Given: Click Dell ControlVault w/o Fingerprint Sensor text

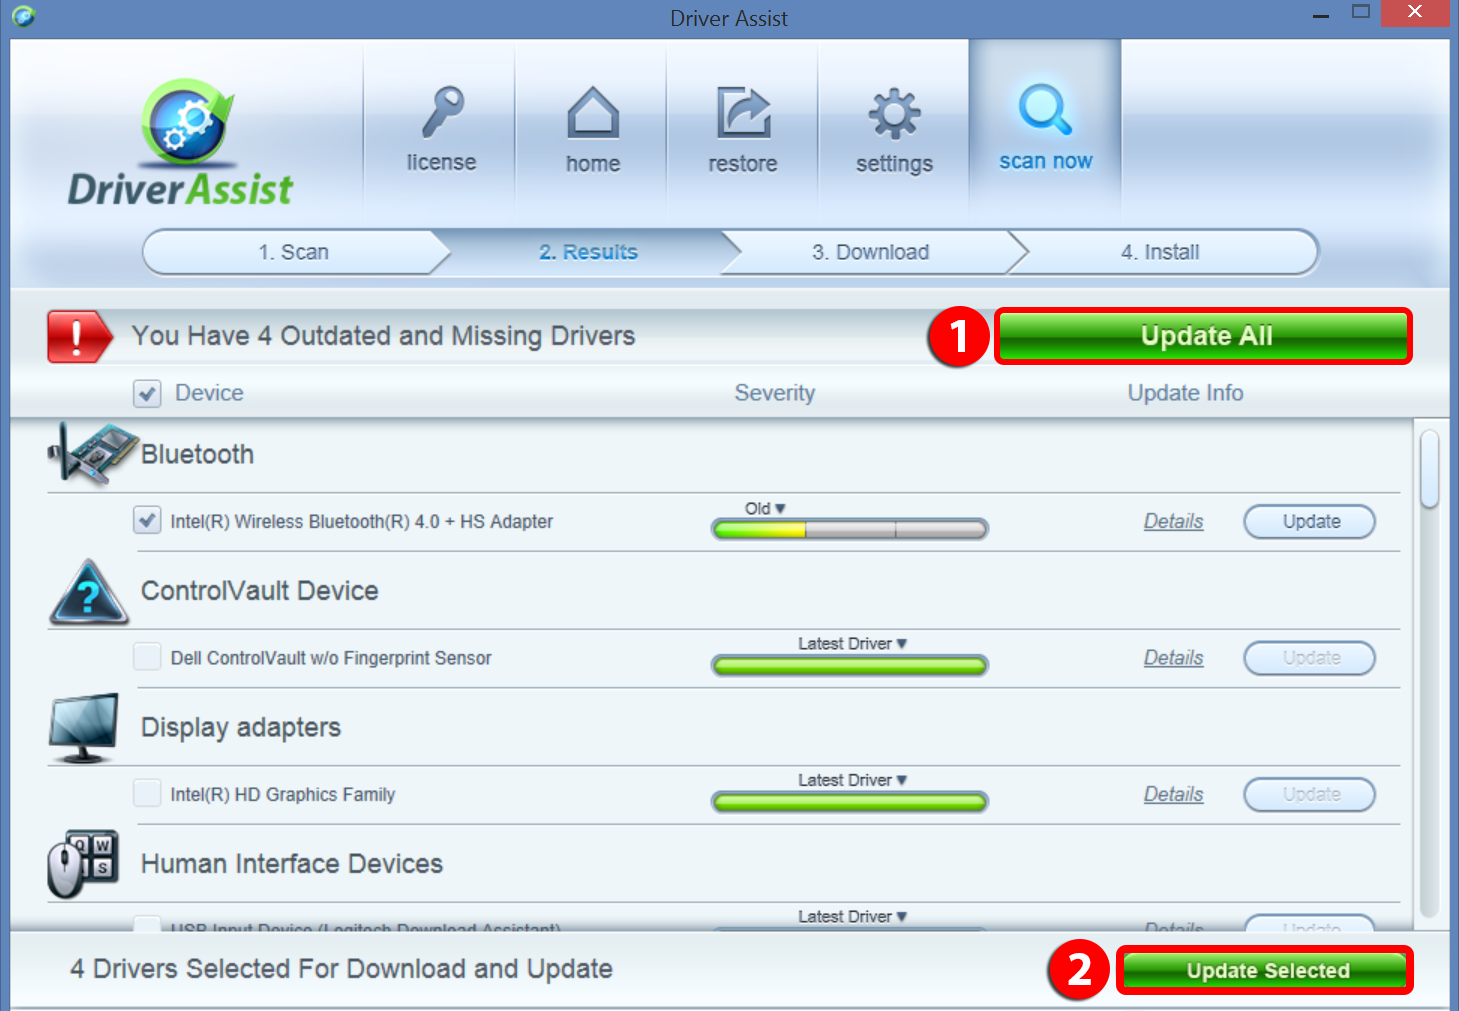Looking at the screenshot, I should pos(331,658).
